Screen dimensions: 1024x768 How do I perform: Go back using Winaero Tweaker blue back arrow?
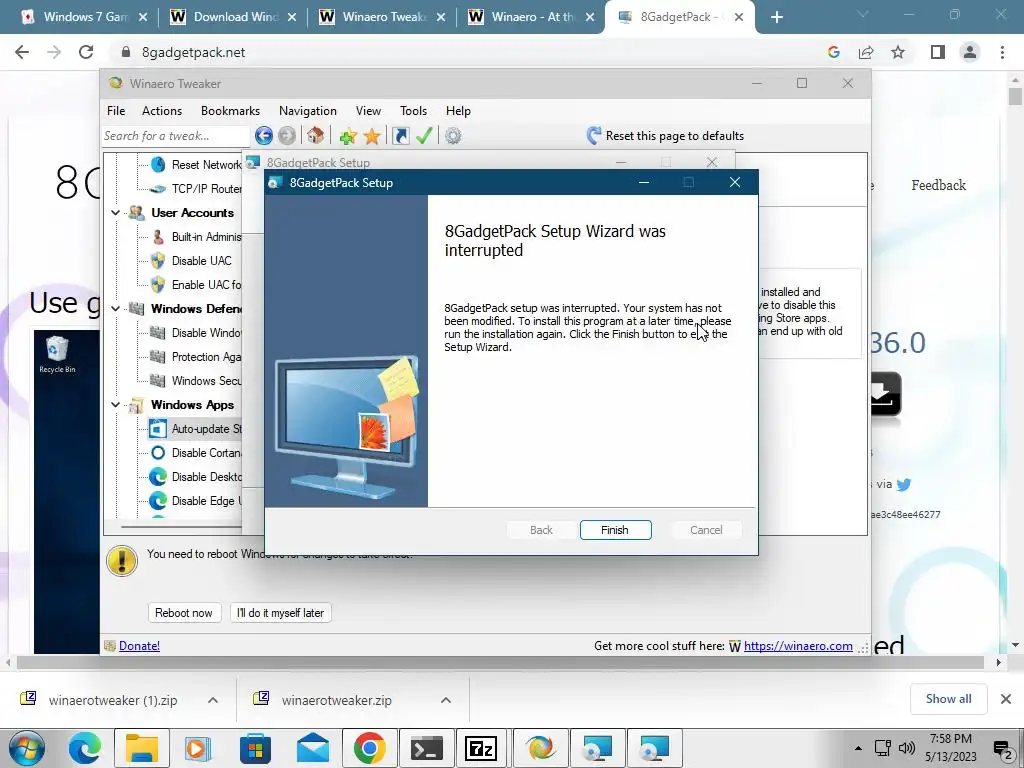264,136
